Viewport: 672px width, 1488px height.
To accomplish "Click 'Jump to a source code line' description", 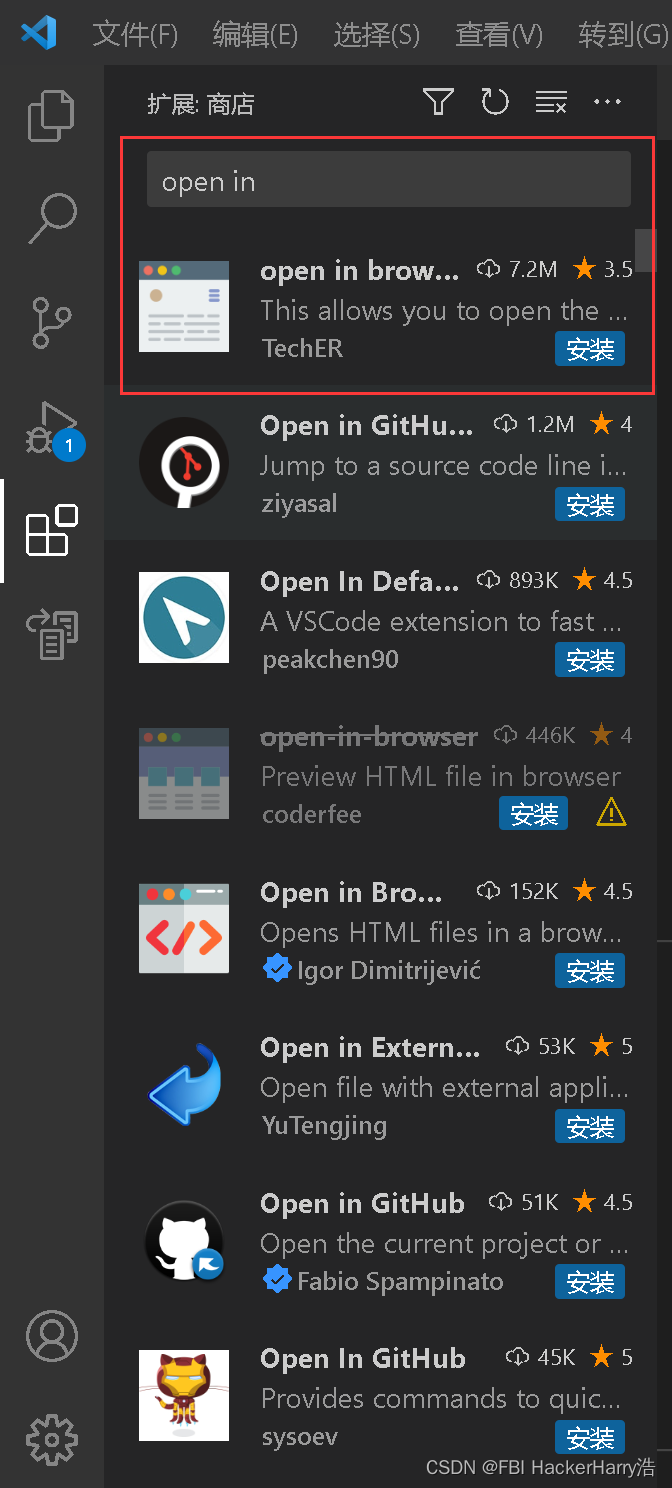I will click(444, 465).
